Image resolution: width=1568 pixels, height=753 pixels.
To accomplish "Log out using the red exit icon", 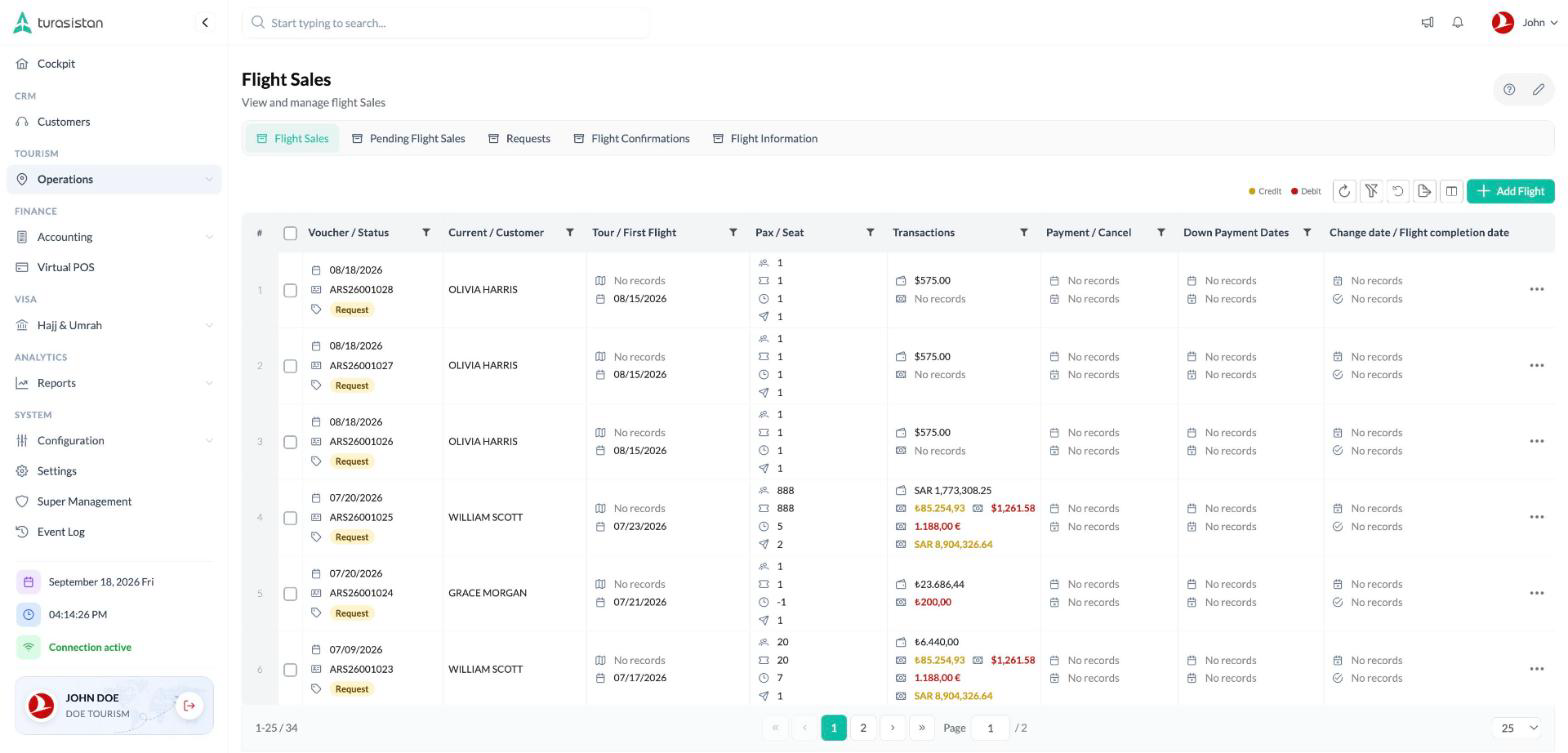I will (x=189, y=706).
